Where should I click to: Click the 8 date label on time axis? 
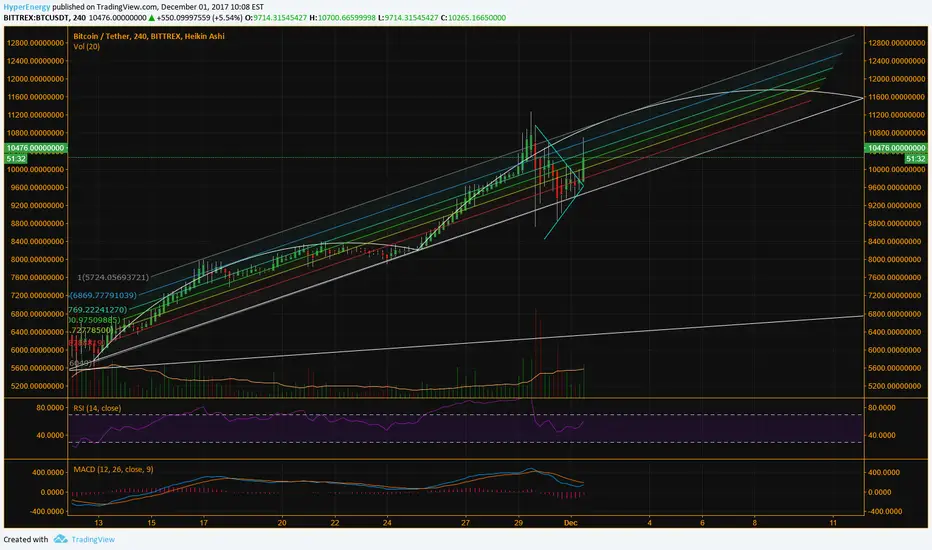coord(755,523)
